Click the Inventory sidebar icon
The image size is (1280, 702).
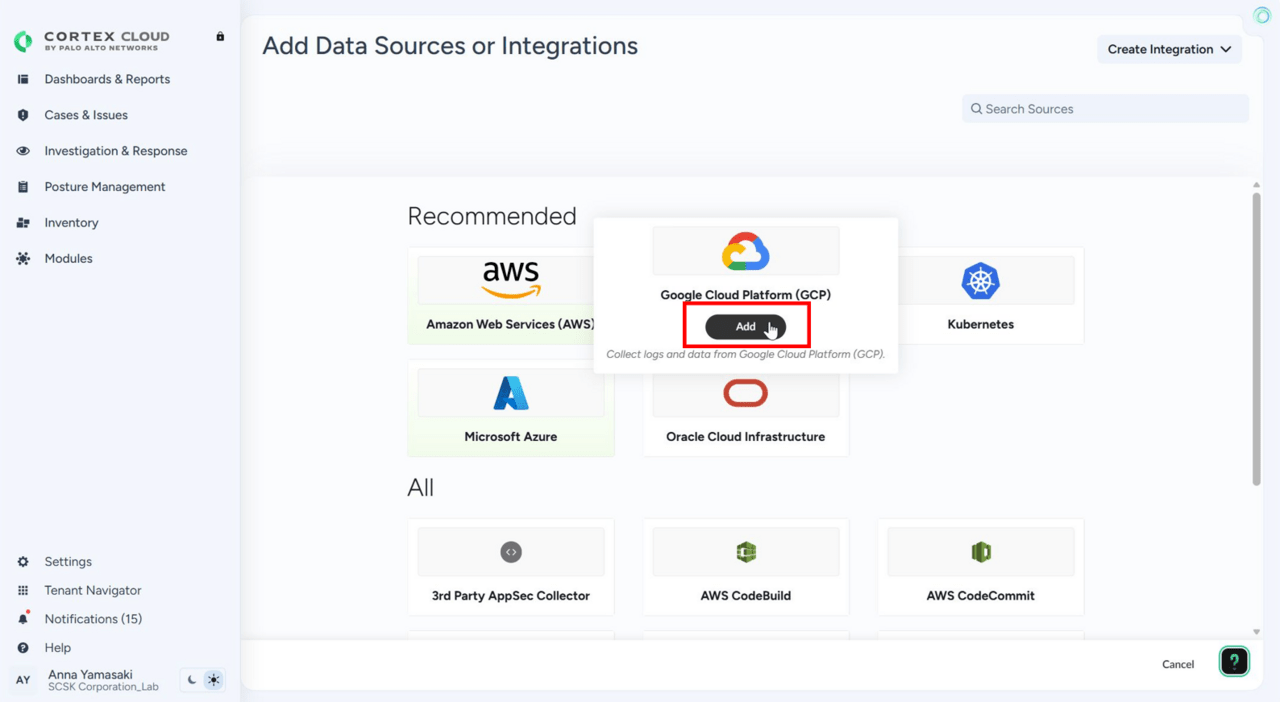point(23,223)
